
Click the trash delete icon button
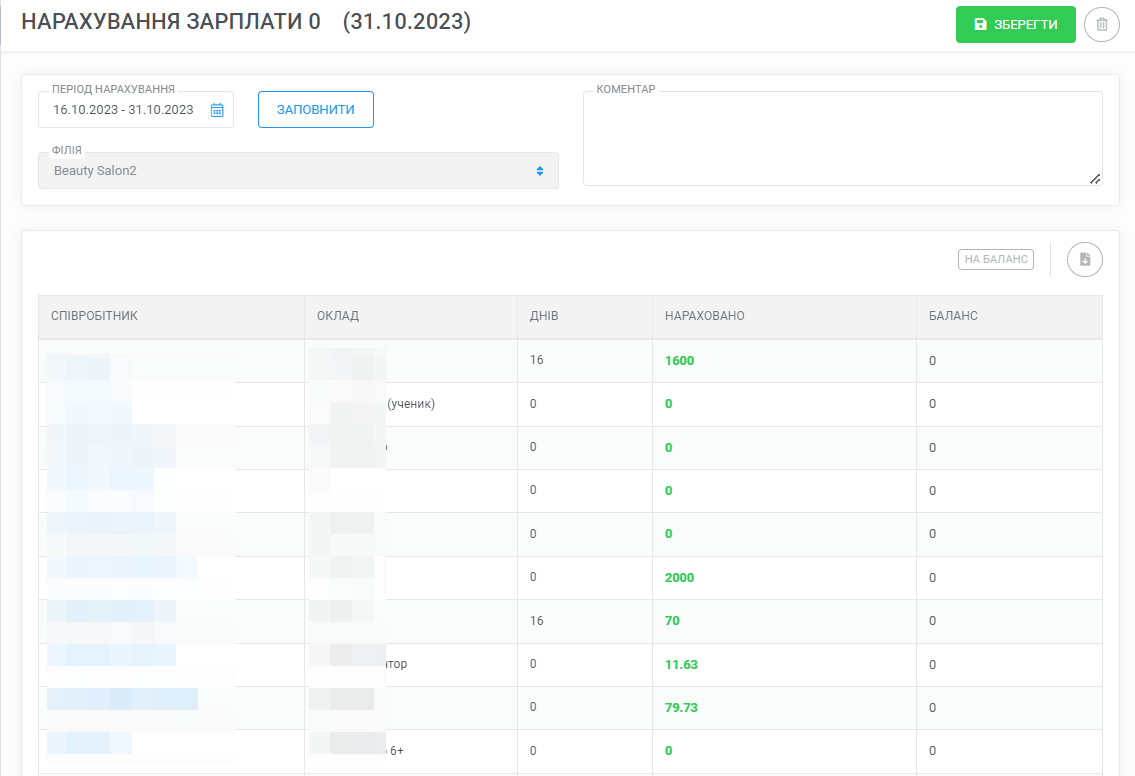coord(1102,25)
